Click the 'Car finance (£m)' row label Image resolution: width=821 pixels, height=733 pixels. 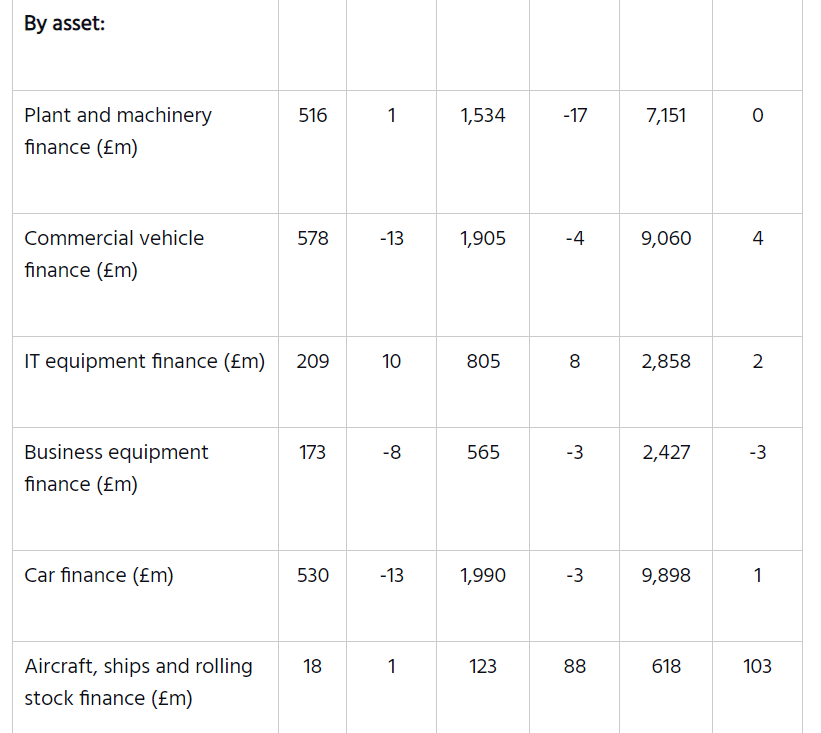[99, 575]
